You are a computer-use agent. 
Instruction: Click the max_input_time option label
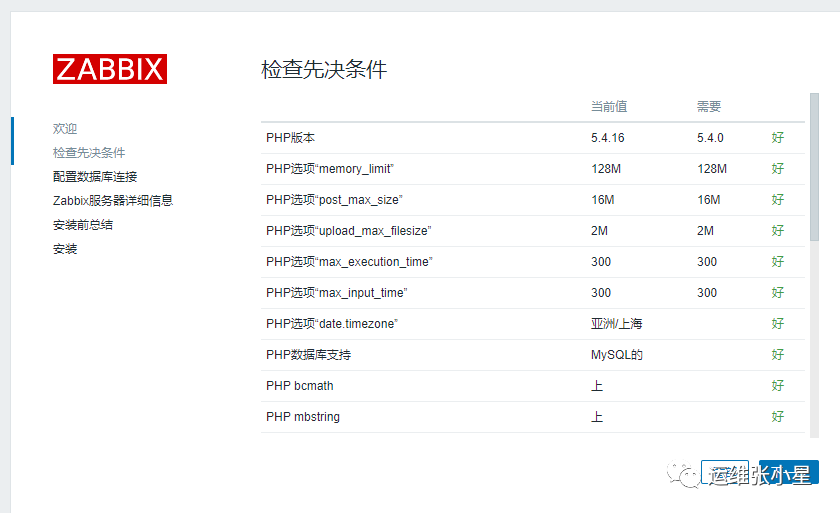[337, 293]
